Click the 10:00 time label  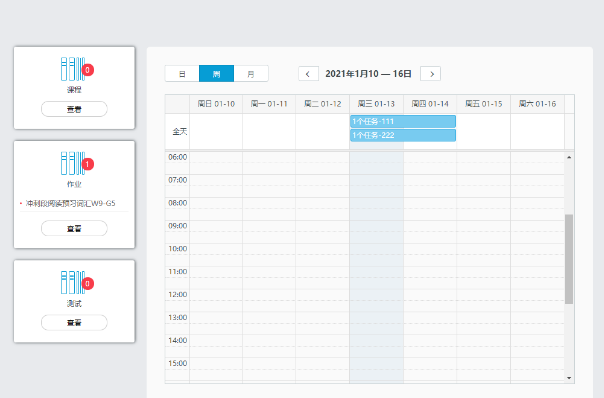(x=178, y=249)
